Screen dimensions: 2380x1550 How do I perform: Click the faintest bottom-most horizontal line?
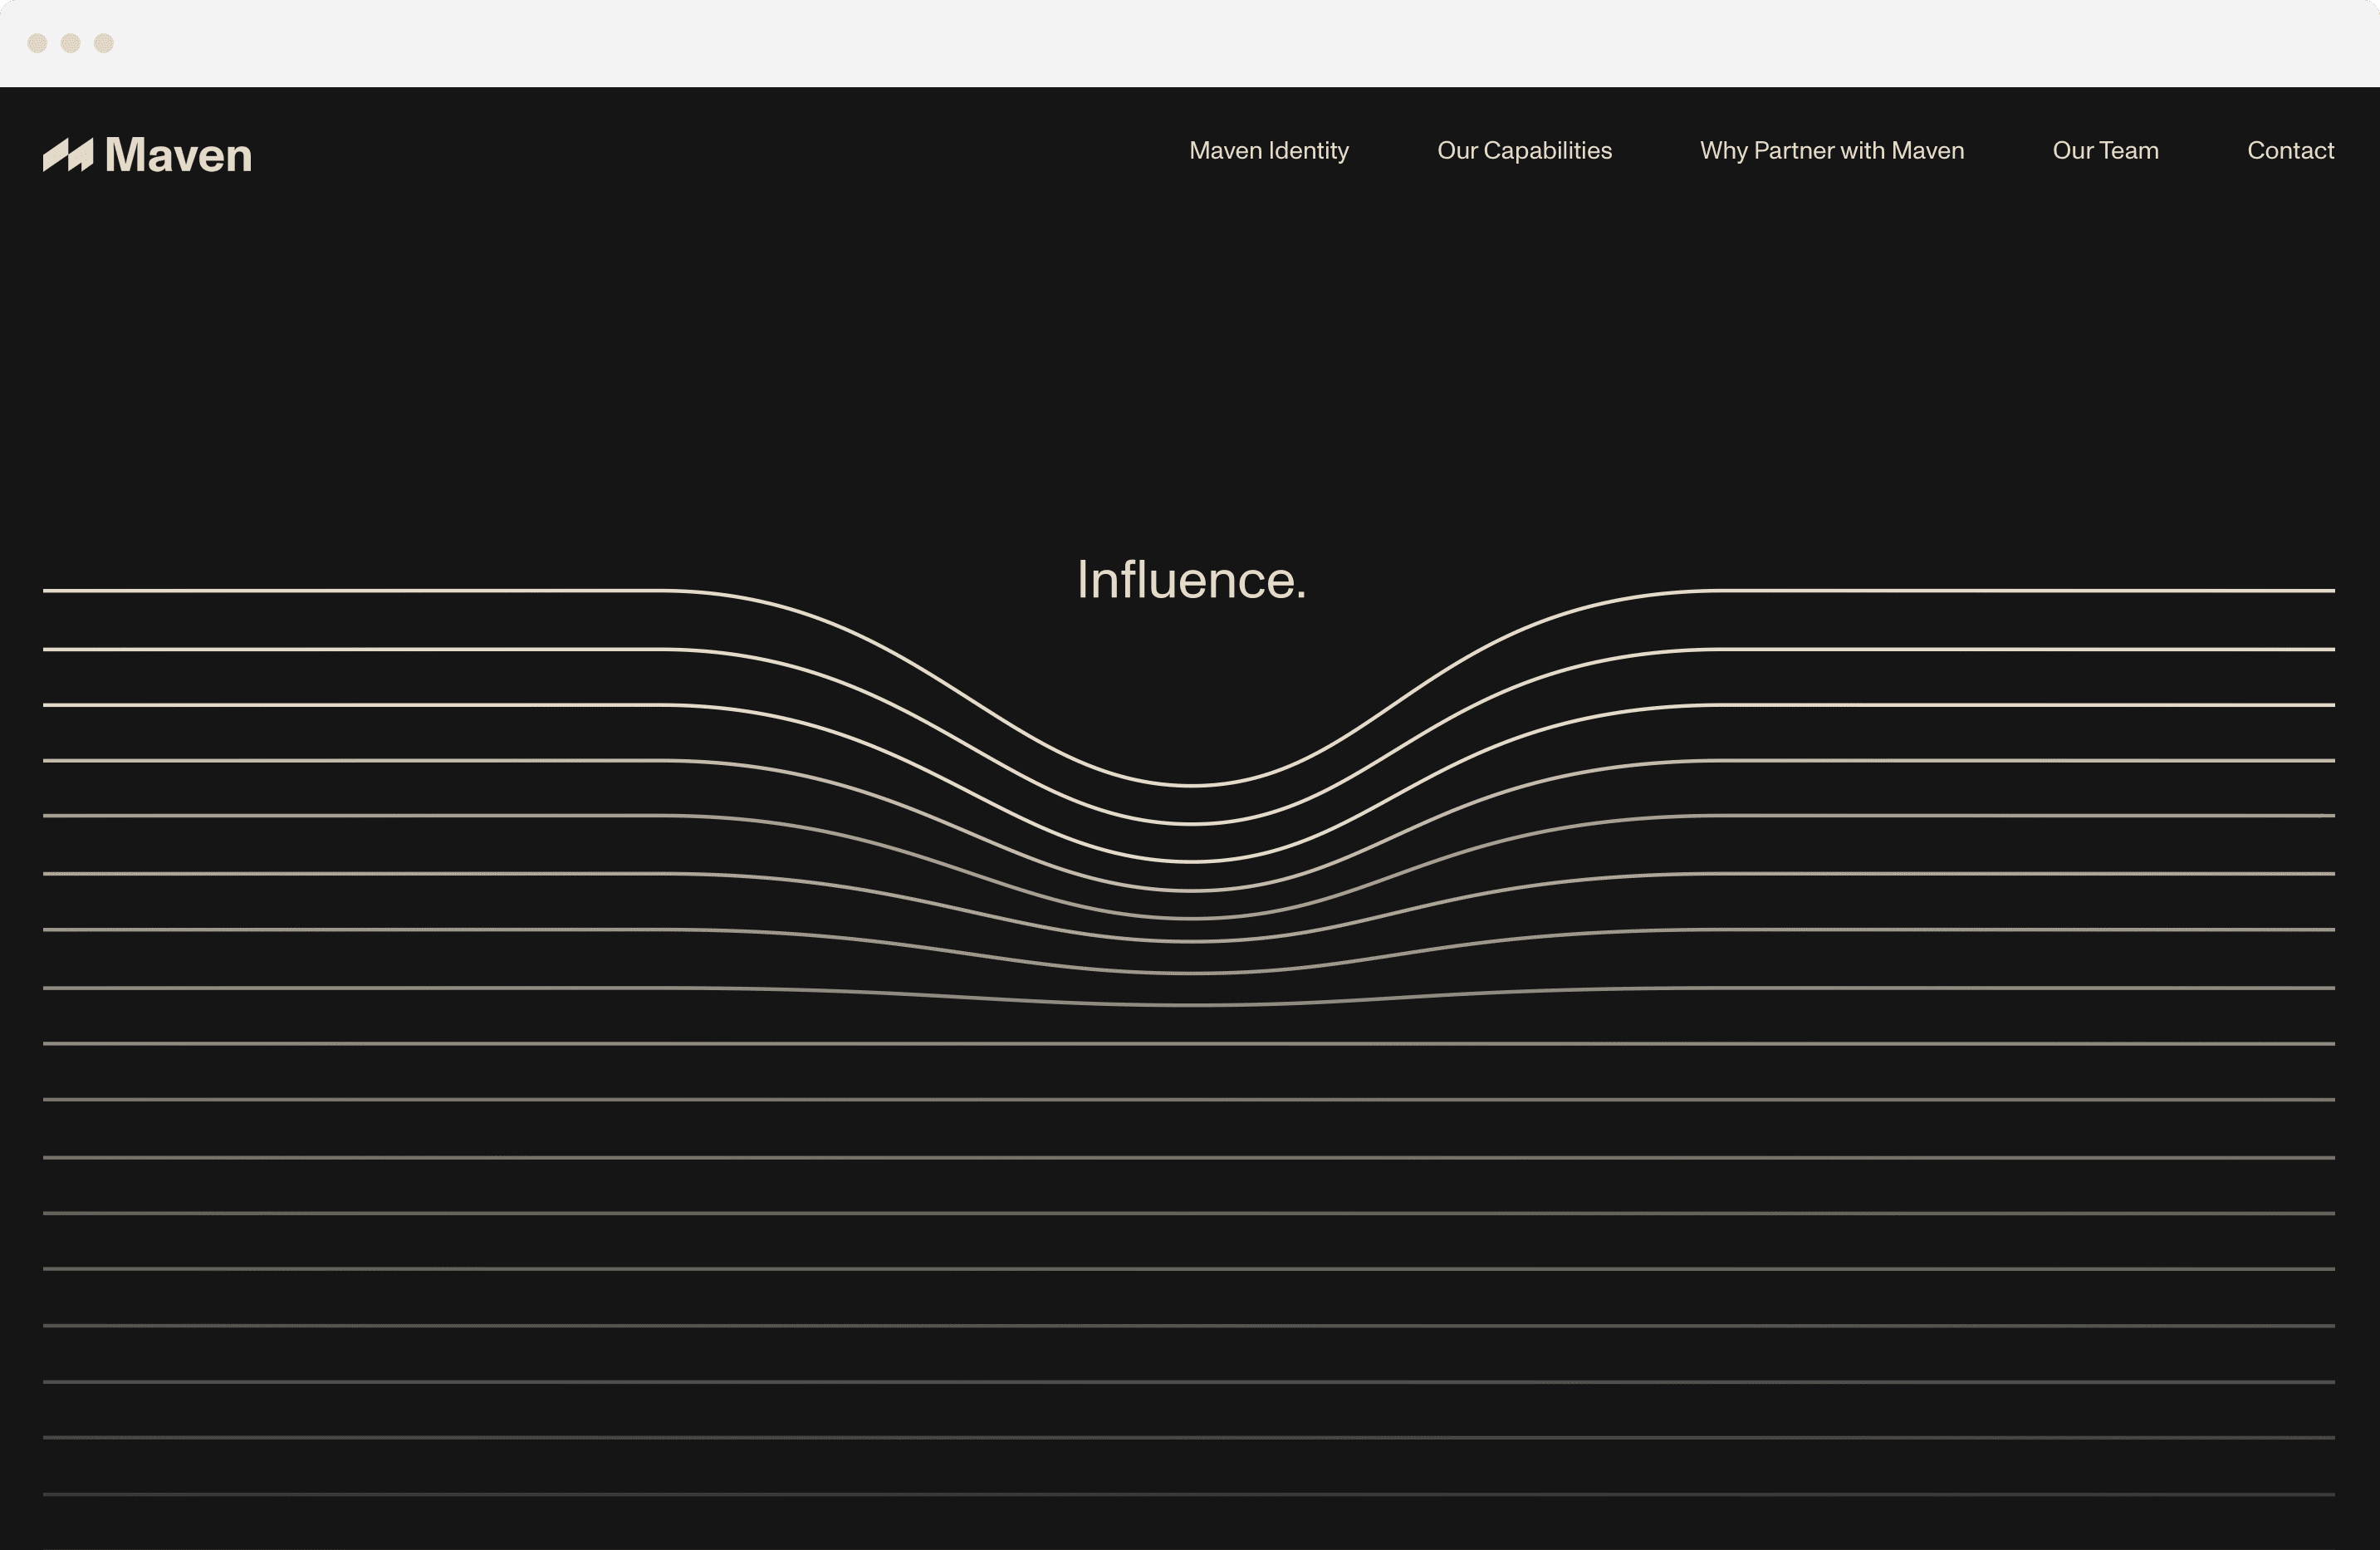(x=1190, y=1494)
